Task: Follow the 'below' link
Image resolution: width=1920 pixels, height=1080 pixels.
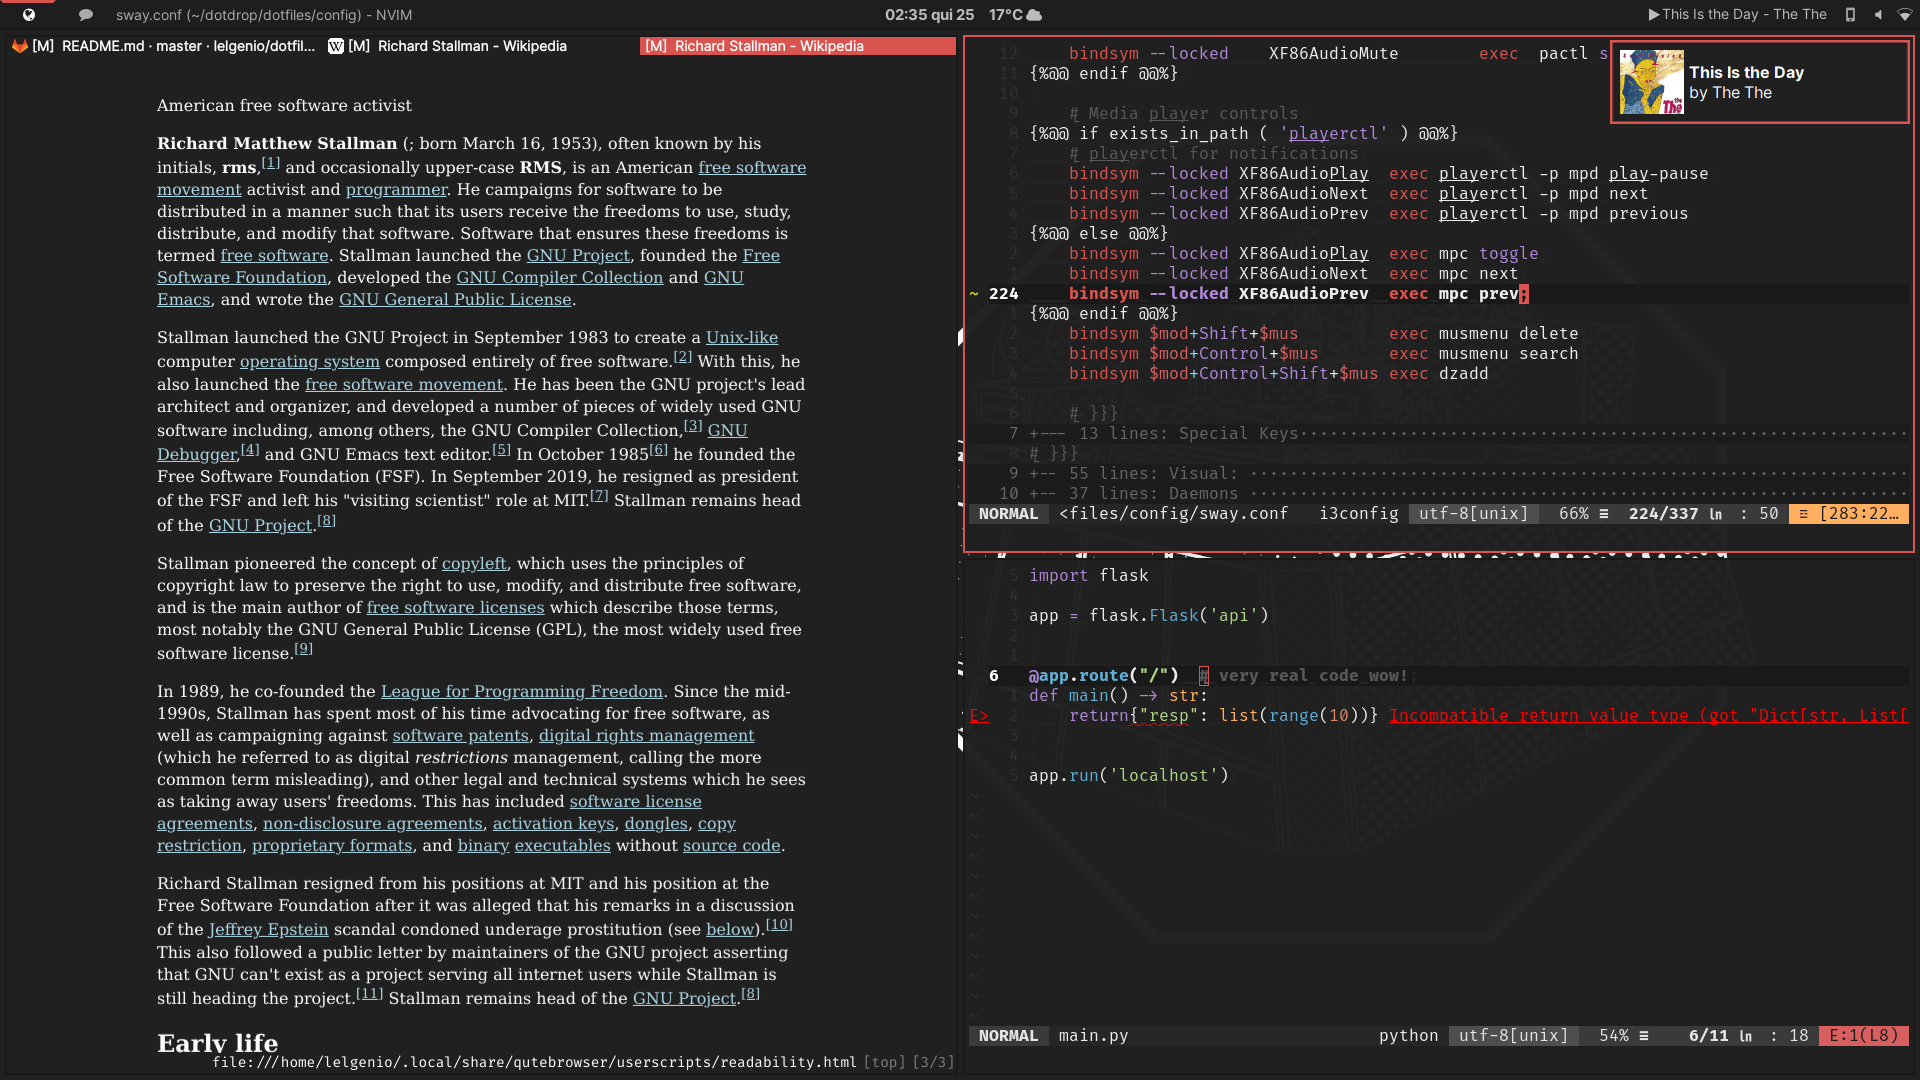Action: click(x=730, y=929)
